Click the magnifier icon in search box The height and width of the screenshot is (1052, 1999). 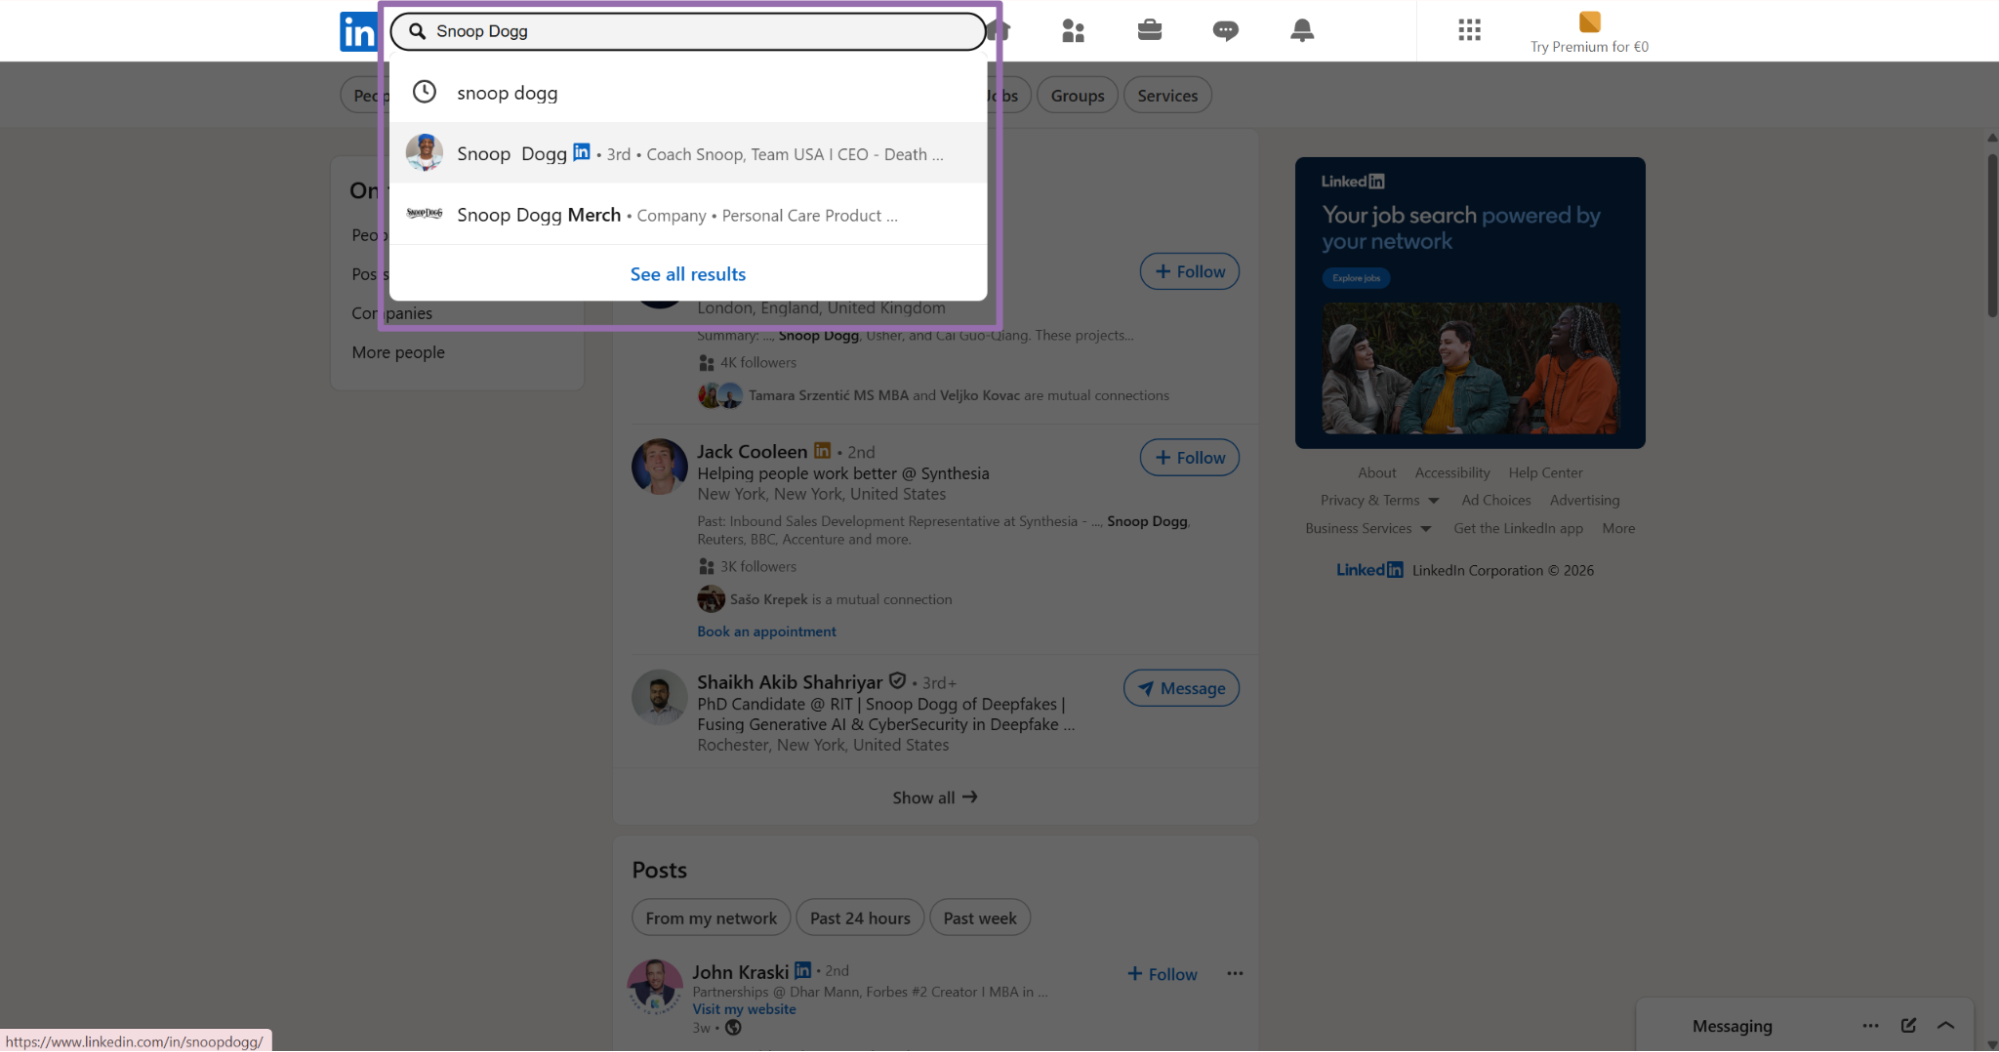click(417, 31)
